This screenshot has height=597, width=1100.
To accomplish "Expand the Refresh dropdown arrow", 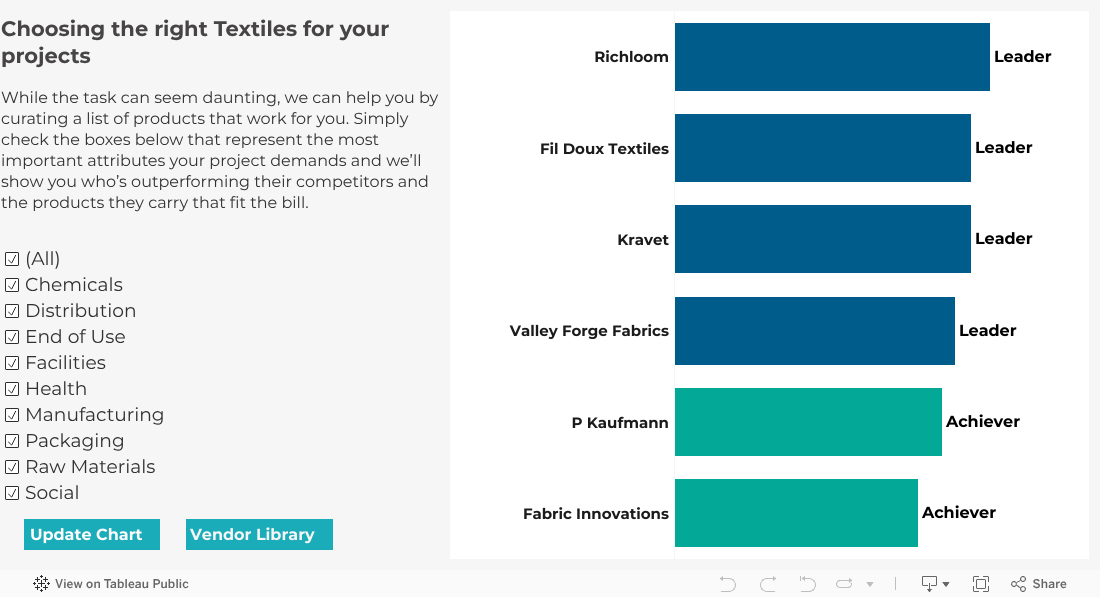I will [x=870, y=584].
